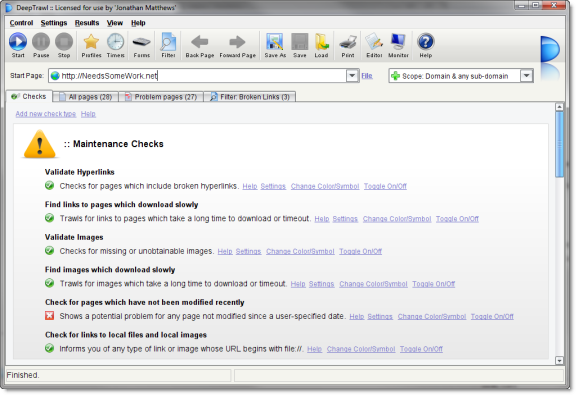The image size is (576, 395).
Task: Open the Monitor toolbar icon
Action: 398,45
